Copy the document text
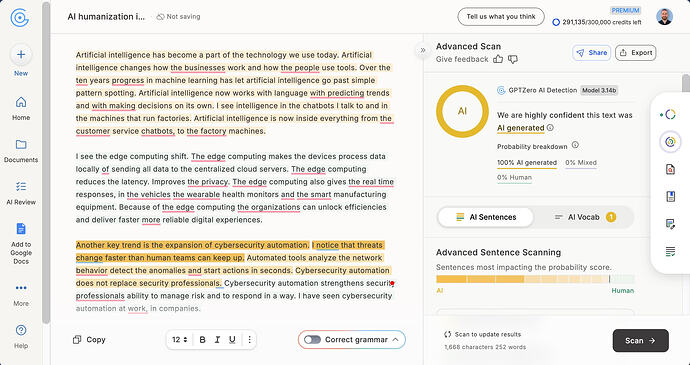The image size is (690, 365). coord(89,339)
